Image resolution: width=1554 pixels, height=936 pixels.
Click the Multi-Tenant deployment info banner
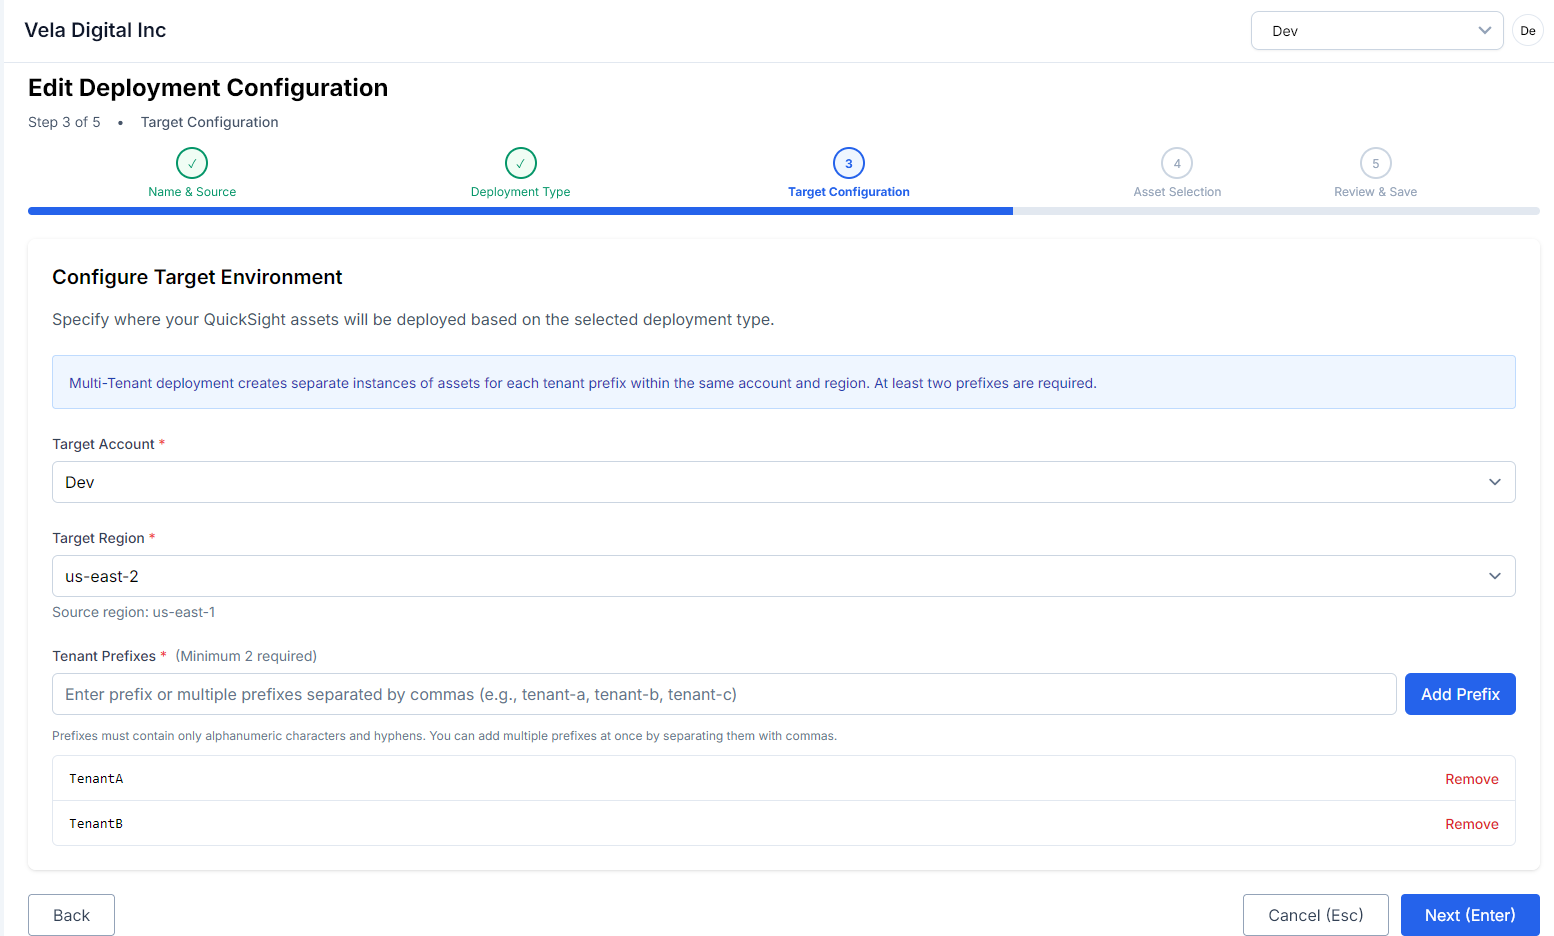point(784,382)
